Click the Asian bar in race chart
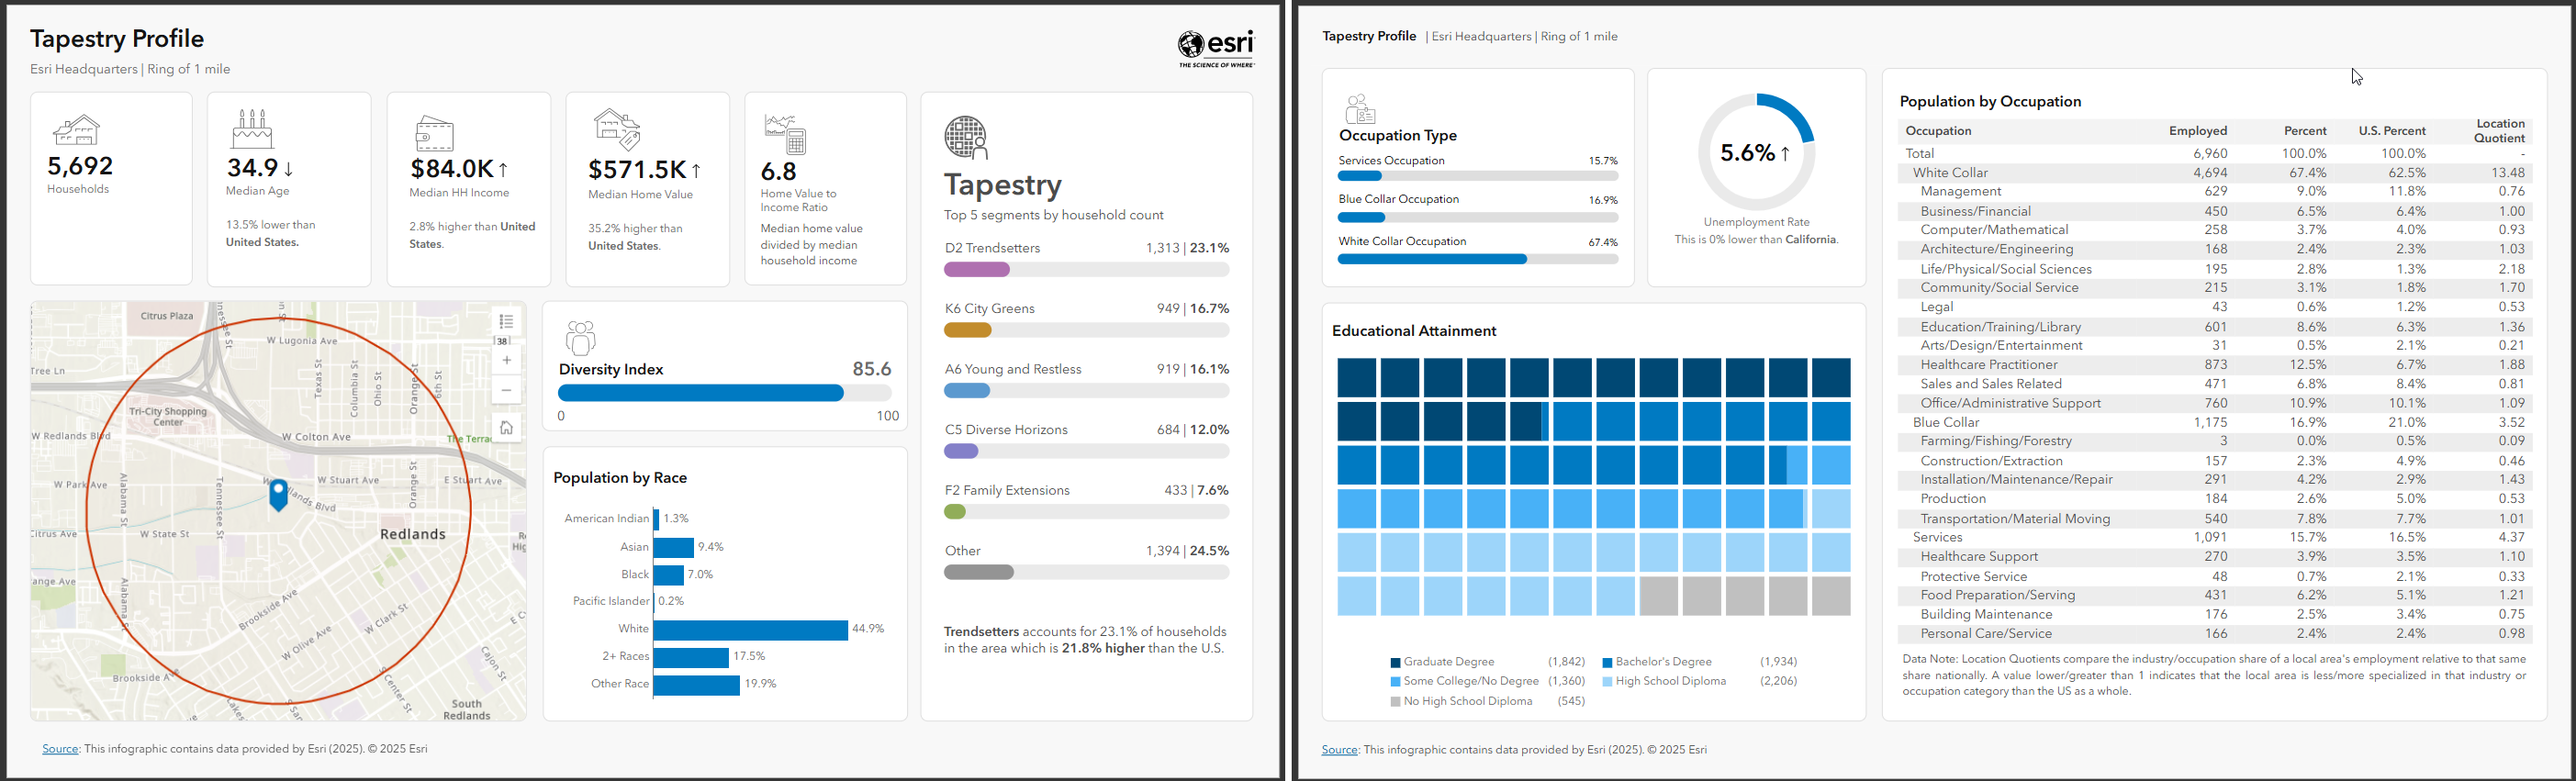The width and height of the screenshot is (2576, 781). [x=674, y=548]
